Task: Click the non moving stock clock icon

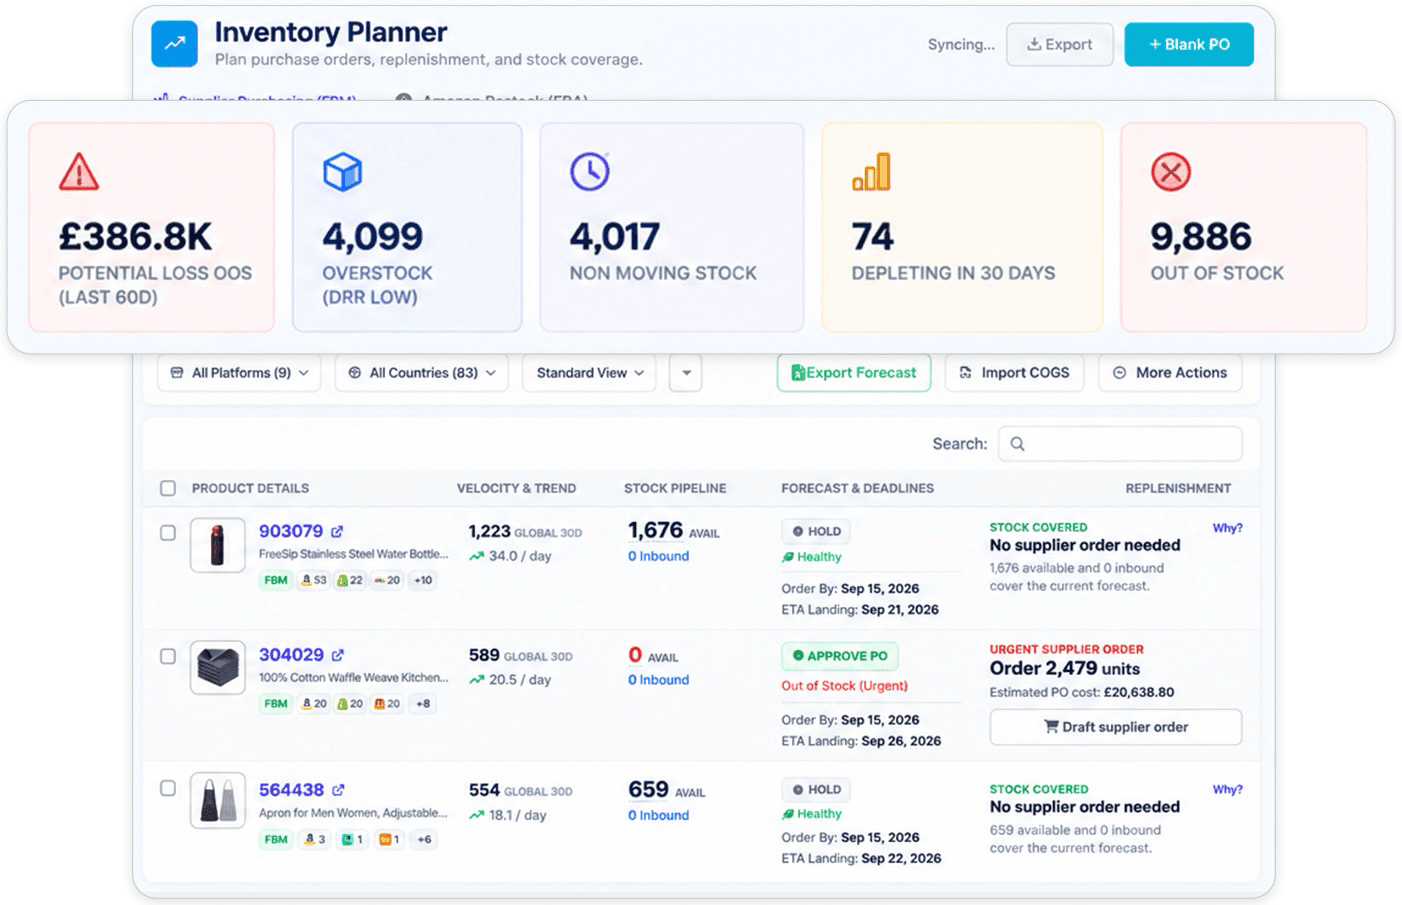Action: [590, 172]
